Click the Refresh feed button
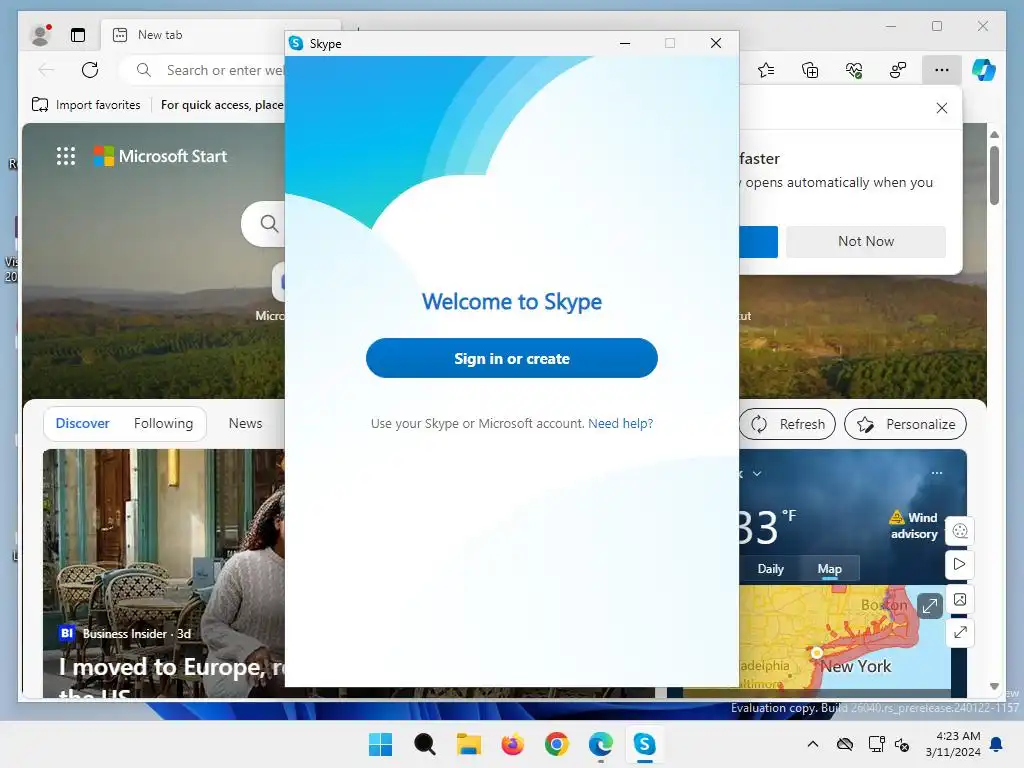This screenshot has height=768, width=1024. coord(788,424)
